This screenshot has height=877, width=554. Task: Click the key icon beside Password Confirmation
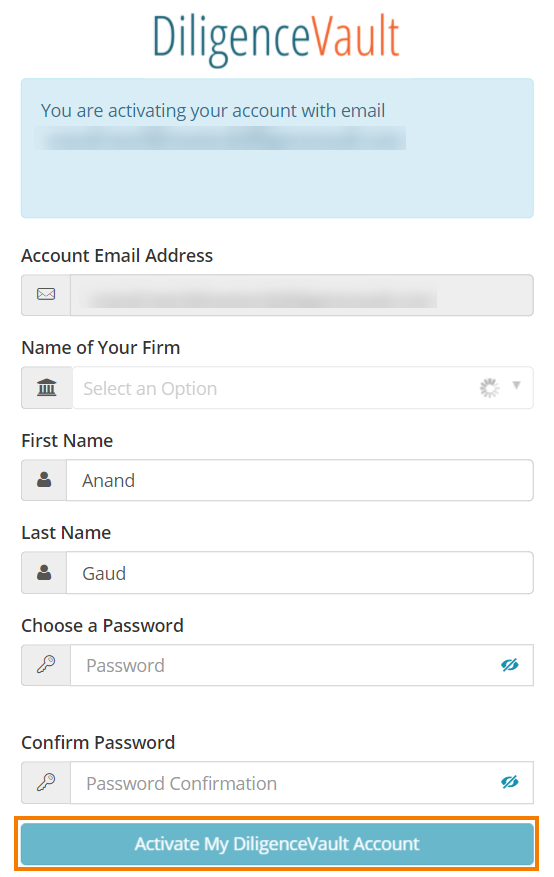tap(46, 782)
